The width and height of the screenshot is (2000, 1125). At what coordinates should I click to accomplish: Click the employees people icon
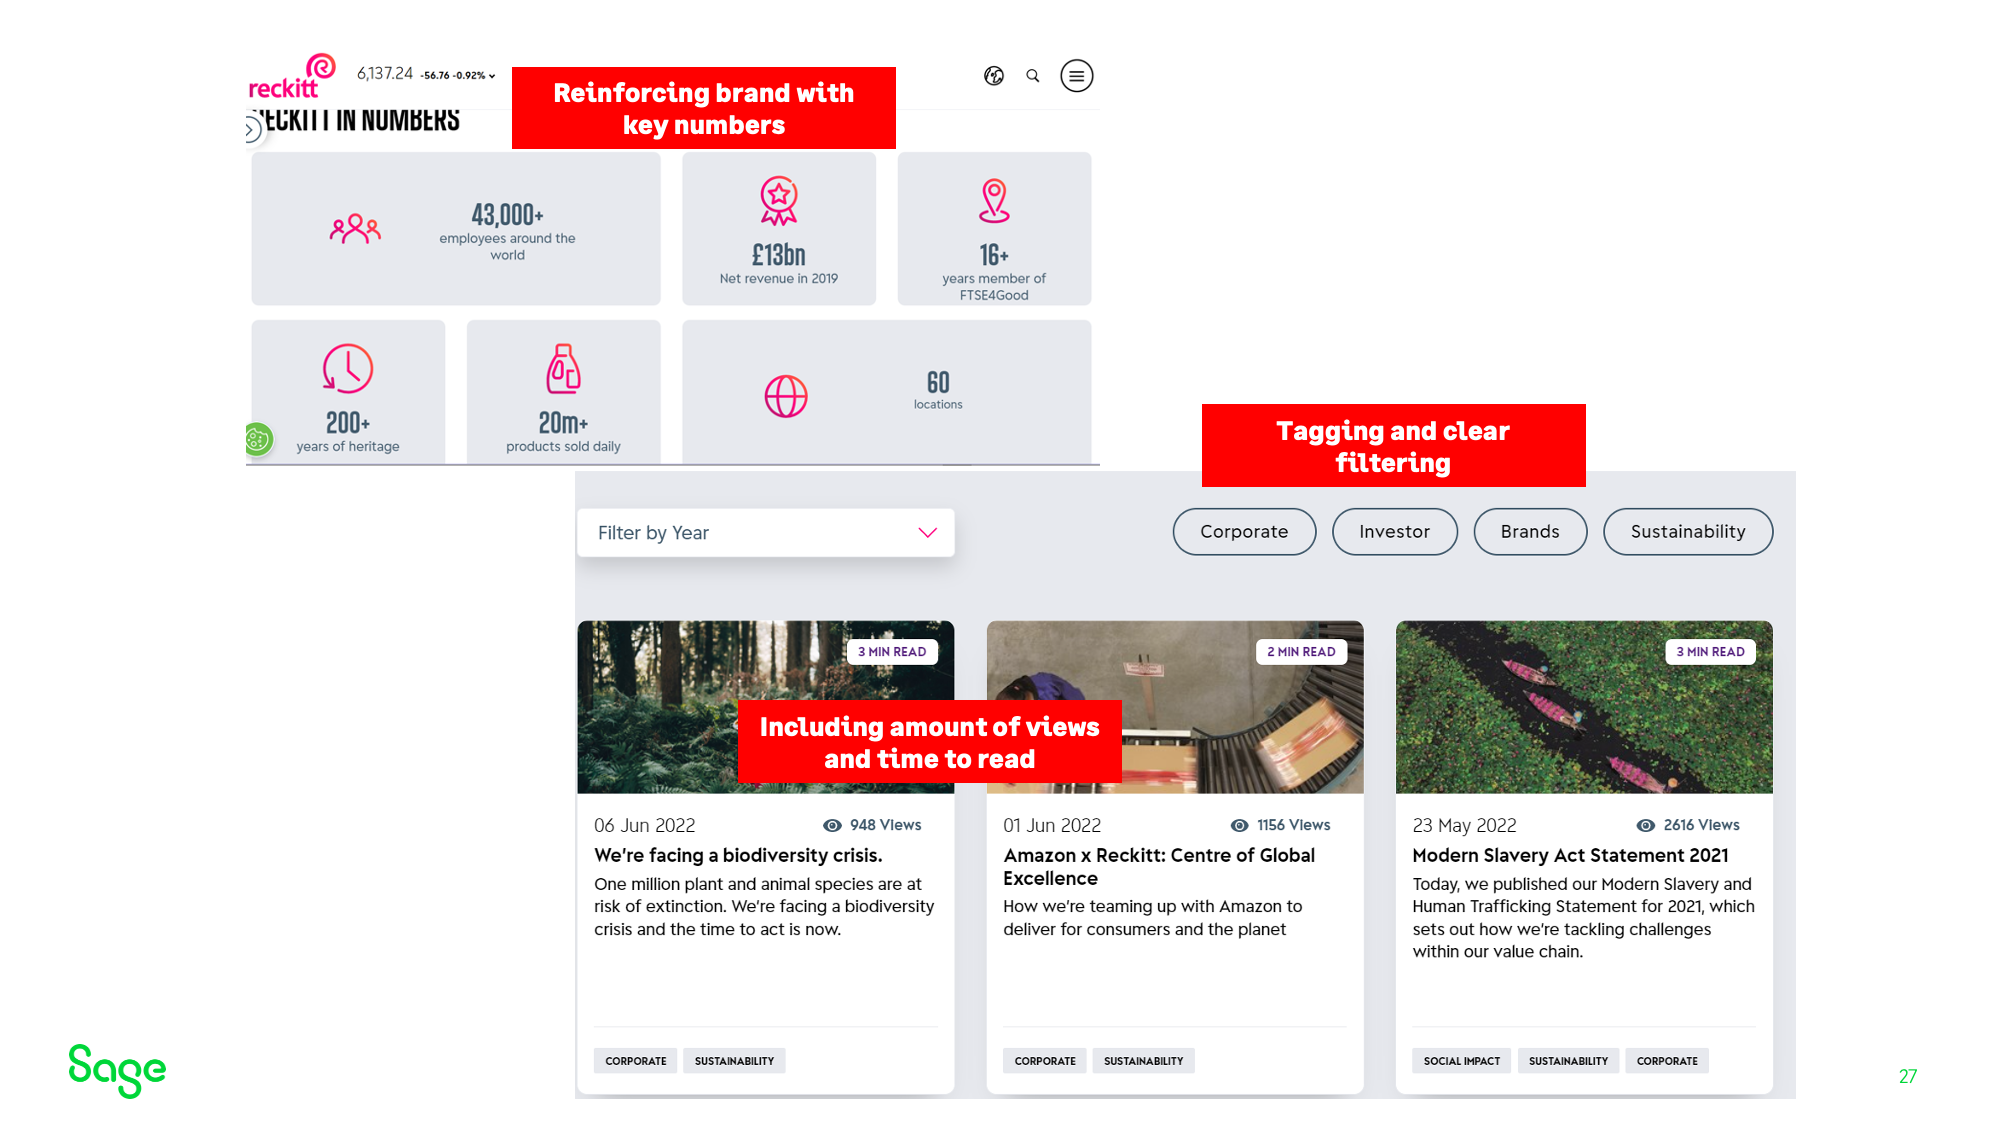355,229
